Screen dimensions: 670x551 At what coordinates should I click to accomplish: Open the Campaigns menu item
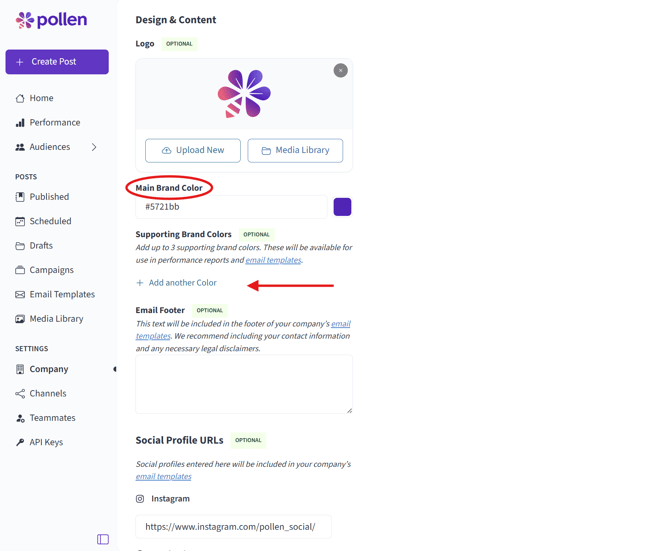(x=51, y=270)
